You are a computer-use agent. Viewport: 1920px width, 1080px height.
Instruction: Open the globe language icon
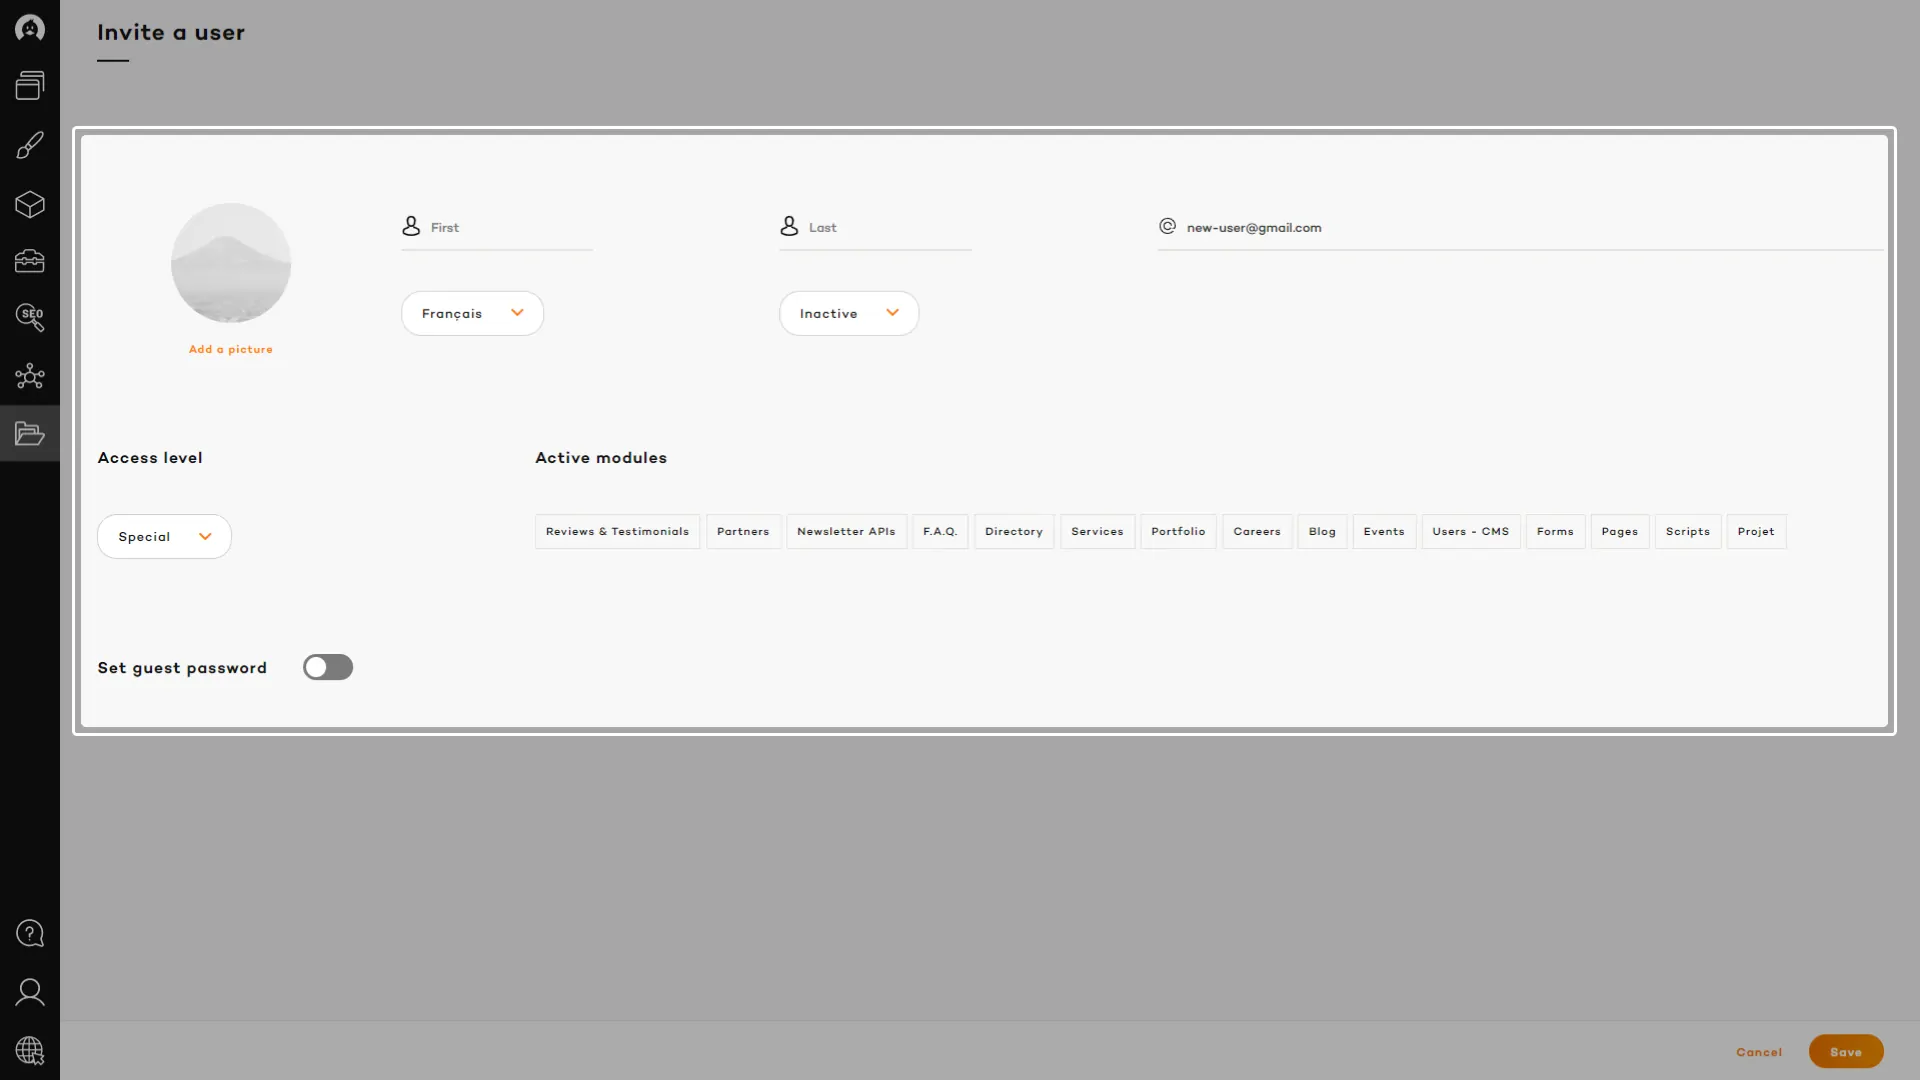pos(30,1050)
